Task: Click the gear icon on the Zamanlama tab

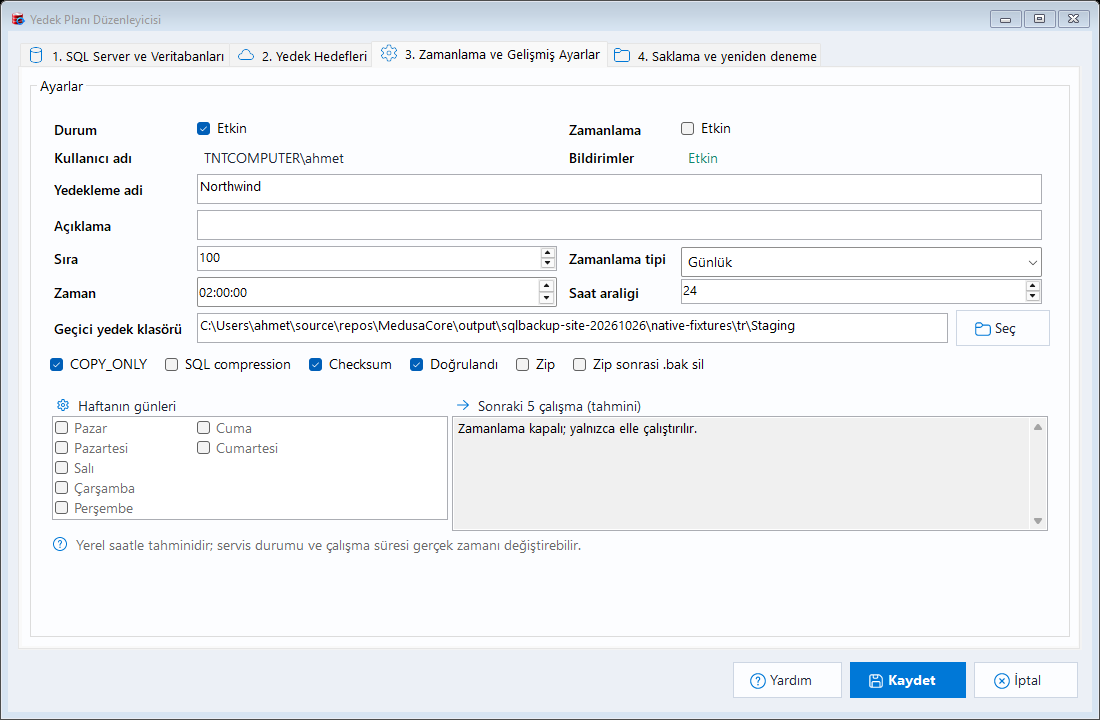Action: tap(389, 53)
